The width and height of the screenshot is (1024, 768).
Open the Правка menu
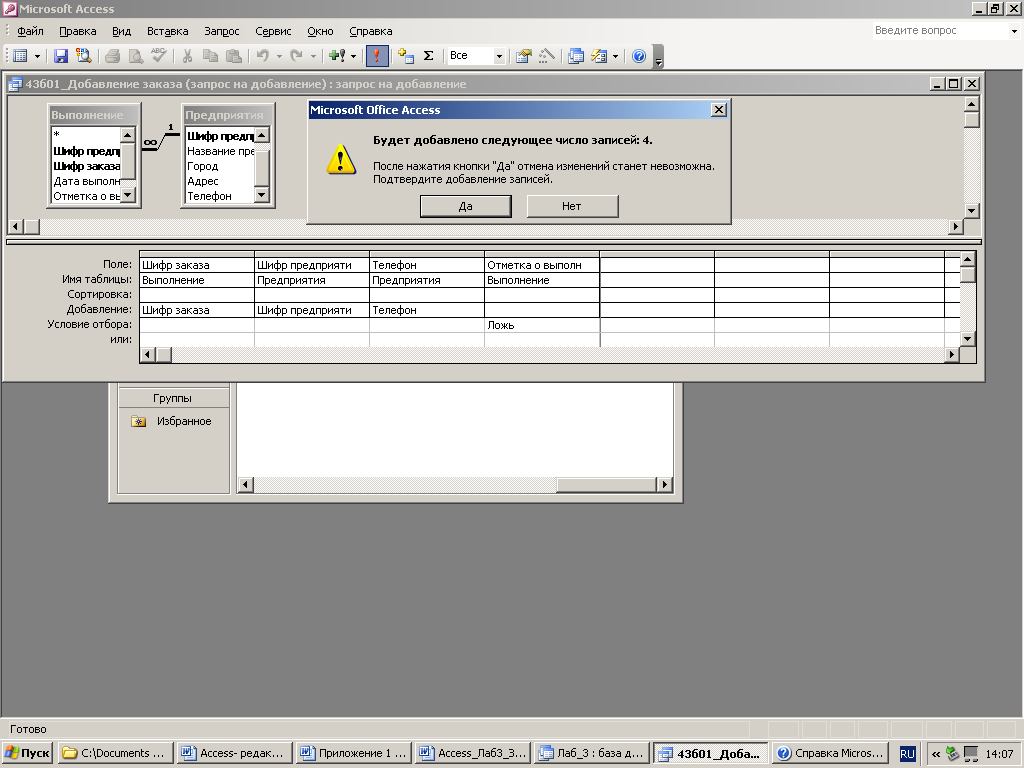pos(78,31)
